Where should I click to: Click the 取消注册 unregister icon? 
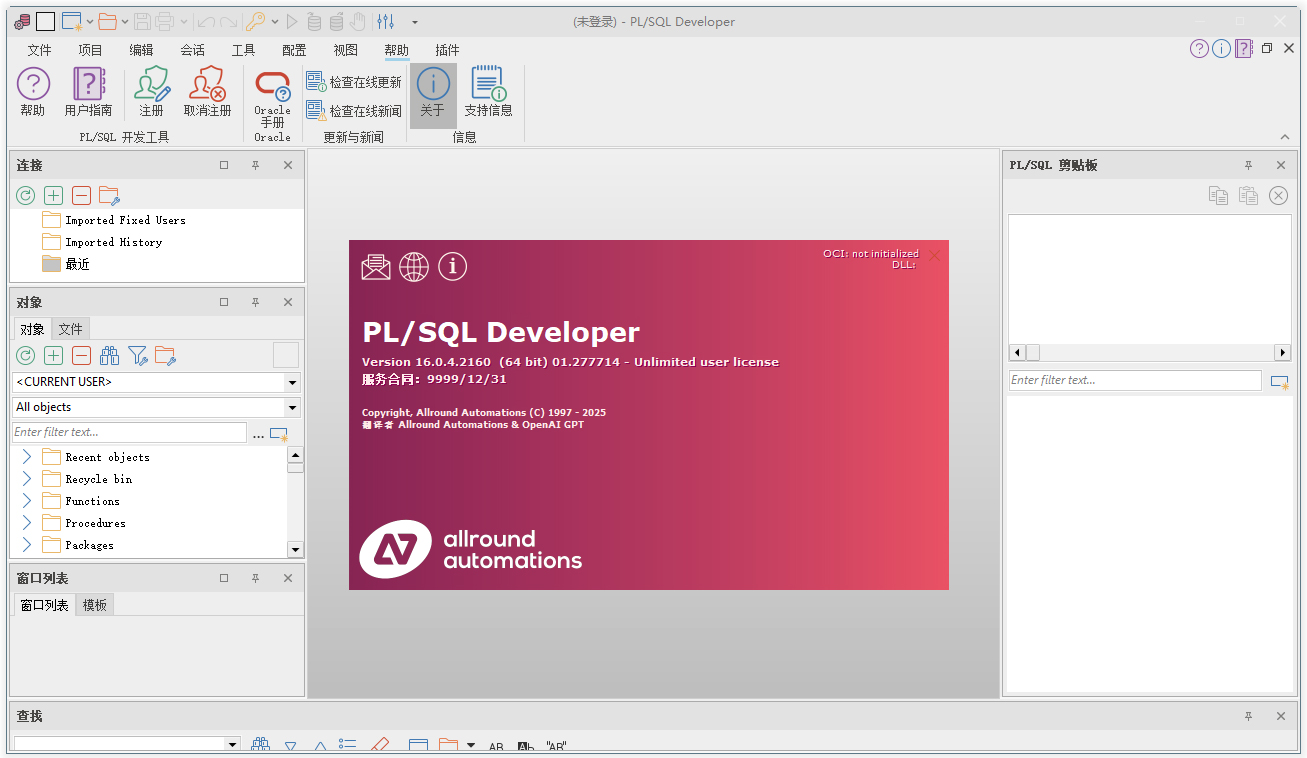tap(207, 90)
